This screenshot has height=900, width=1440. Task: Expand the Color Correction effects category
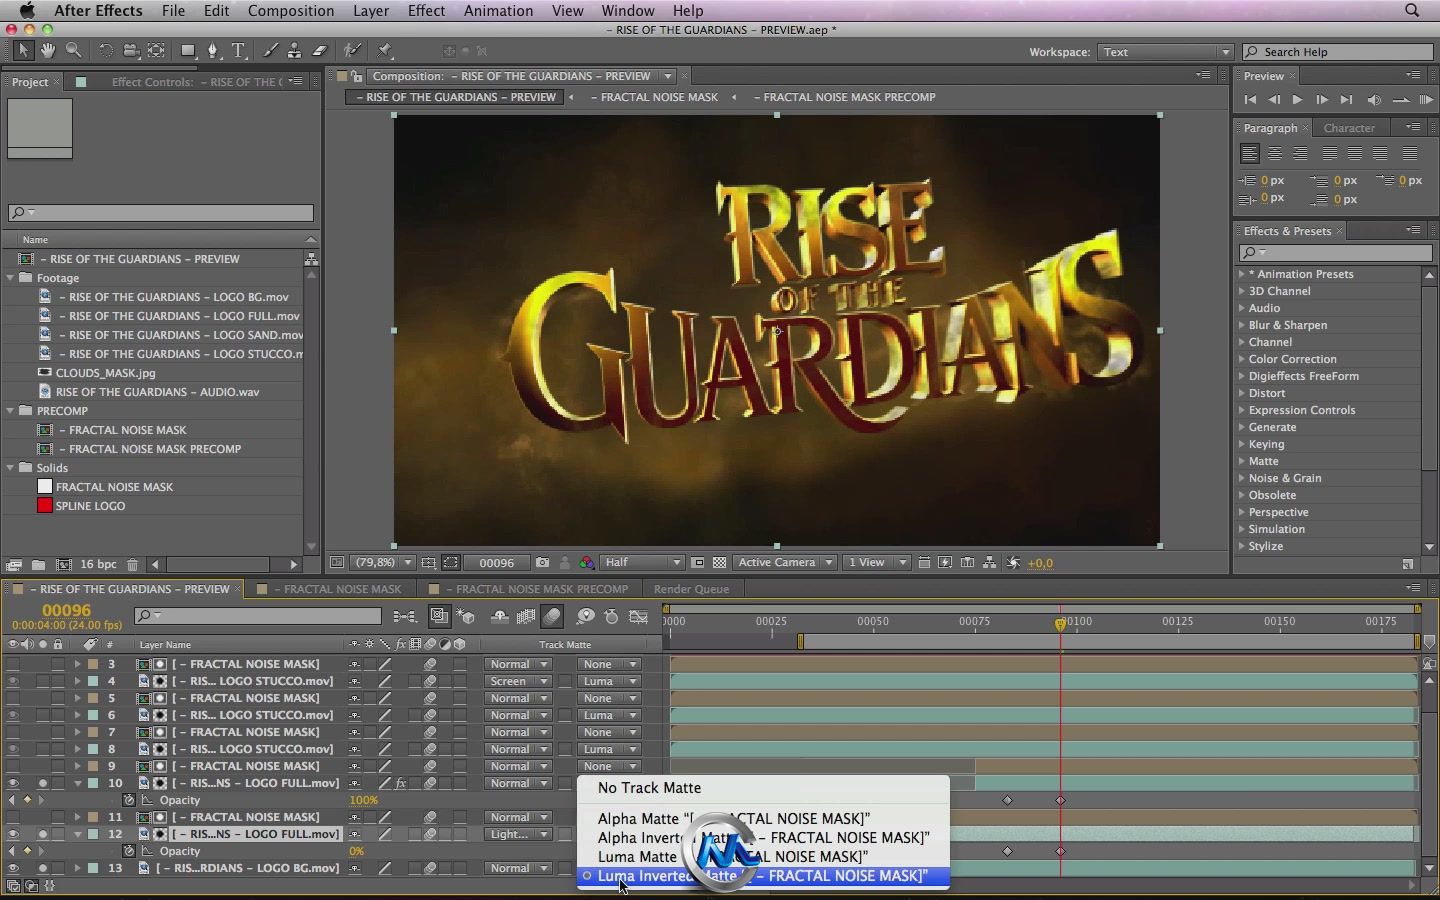(1242, 359)
